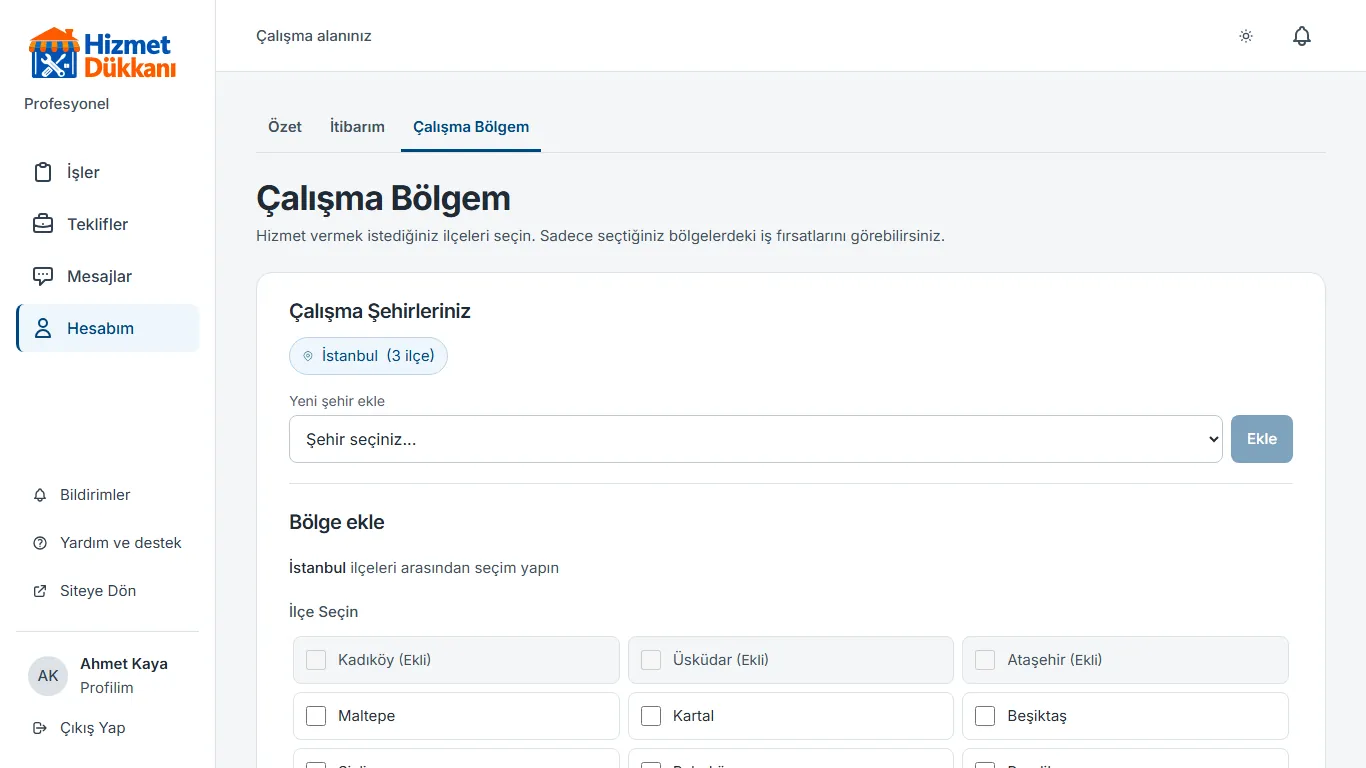Click the chat bubble icon beside Mesajlar

pyautogui.click(x=43, y=276)
